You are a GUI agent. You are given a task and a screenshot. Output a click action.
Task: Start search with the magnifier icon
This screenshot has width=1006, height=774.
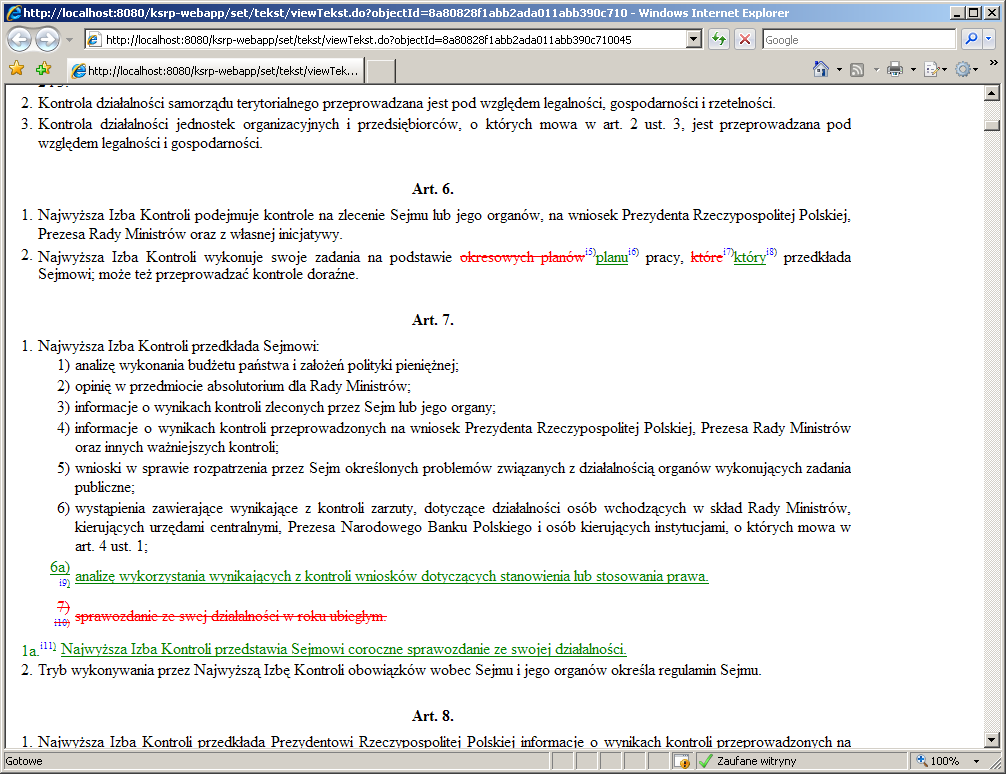coord(971,40)
